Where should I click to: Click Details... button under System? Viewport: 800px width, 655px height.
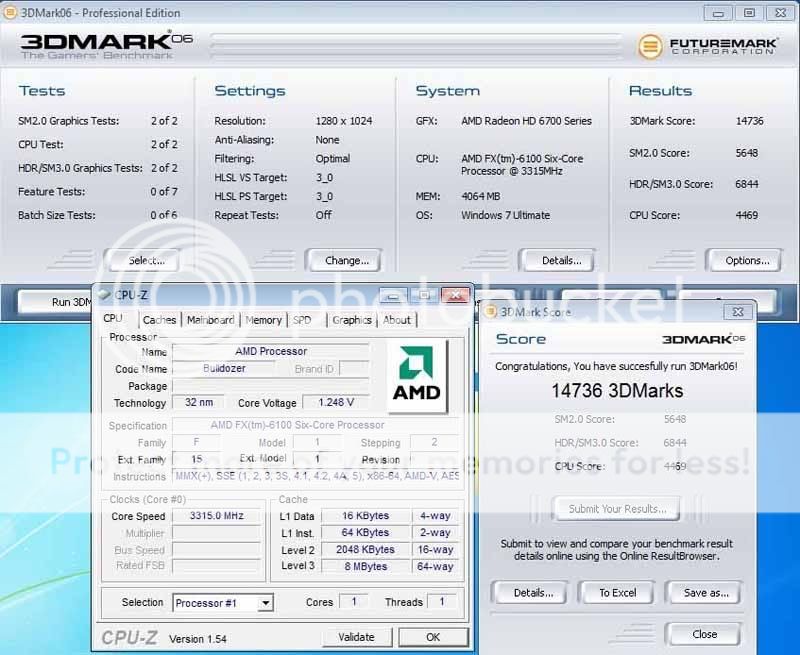[x=557, y=261]
